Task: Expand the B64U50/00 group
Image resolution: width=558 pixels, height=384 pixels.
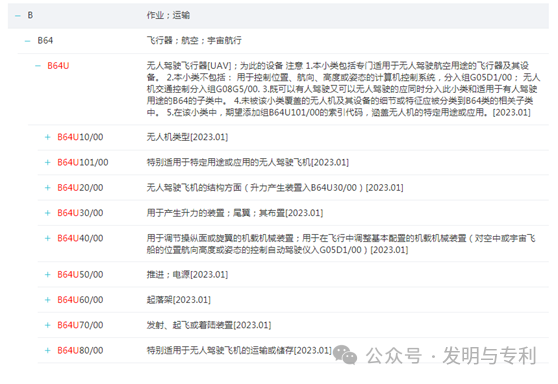Action: click(x=48, y=274)
